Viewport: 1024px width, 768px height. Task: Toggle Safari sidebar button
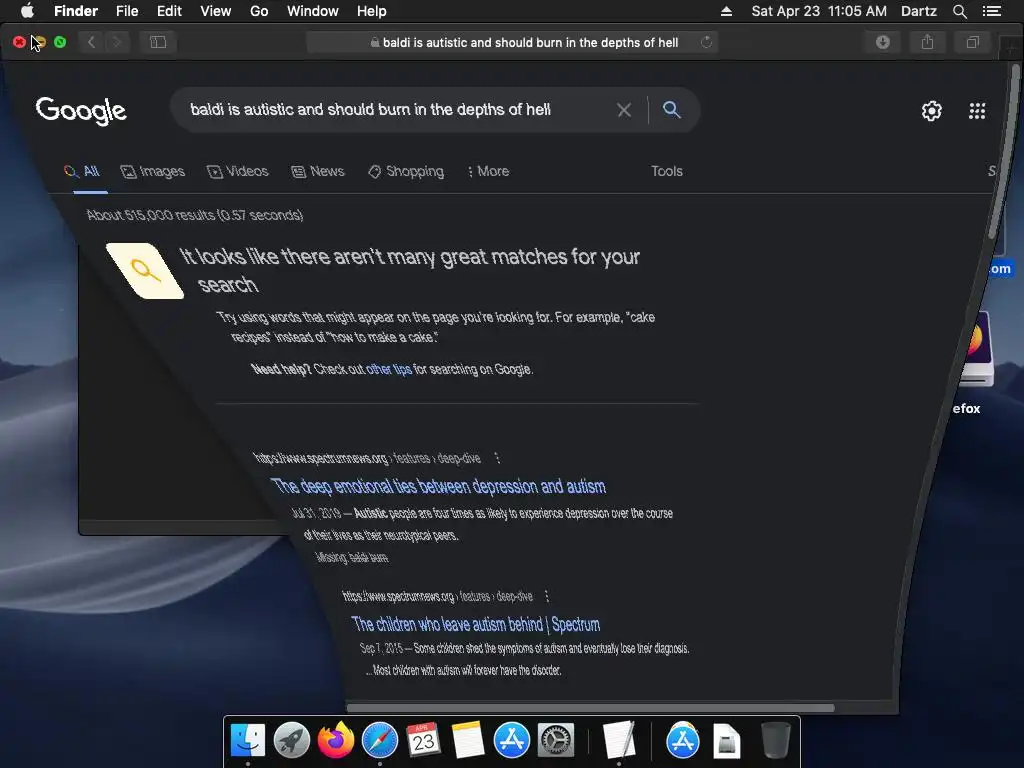click(158, 42)
